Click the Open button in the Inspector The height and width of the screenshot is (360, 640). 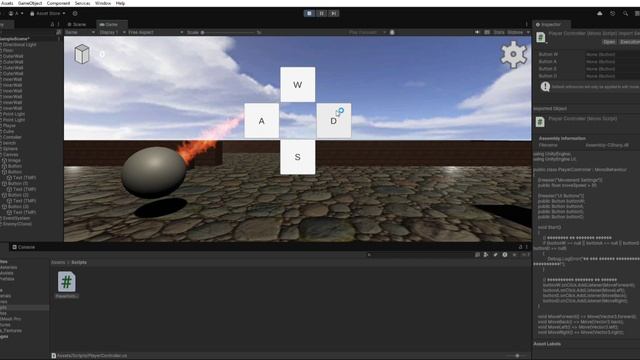pos(609,42)
